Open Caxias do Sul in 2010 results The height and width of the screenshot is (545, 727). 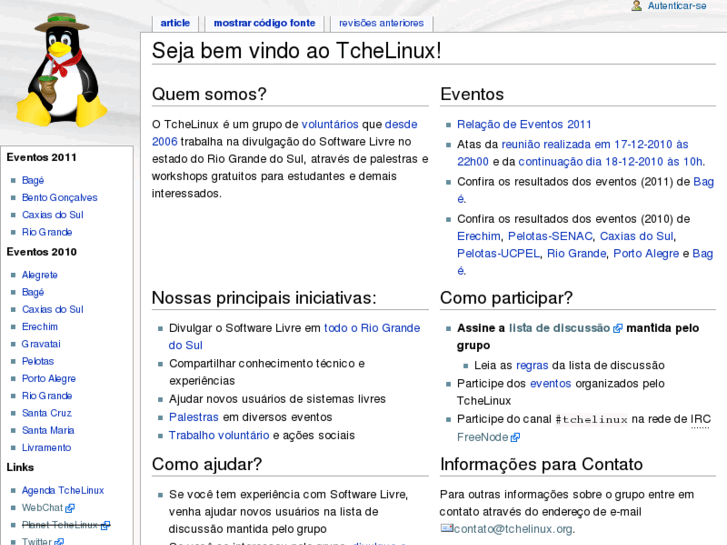(x=636, y=236)
